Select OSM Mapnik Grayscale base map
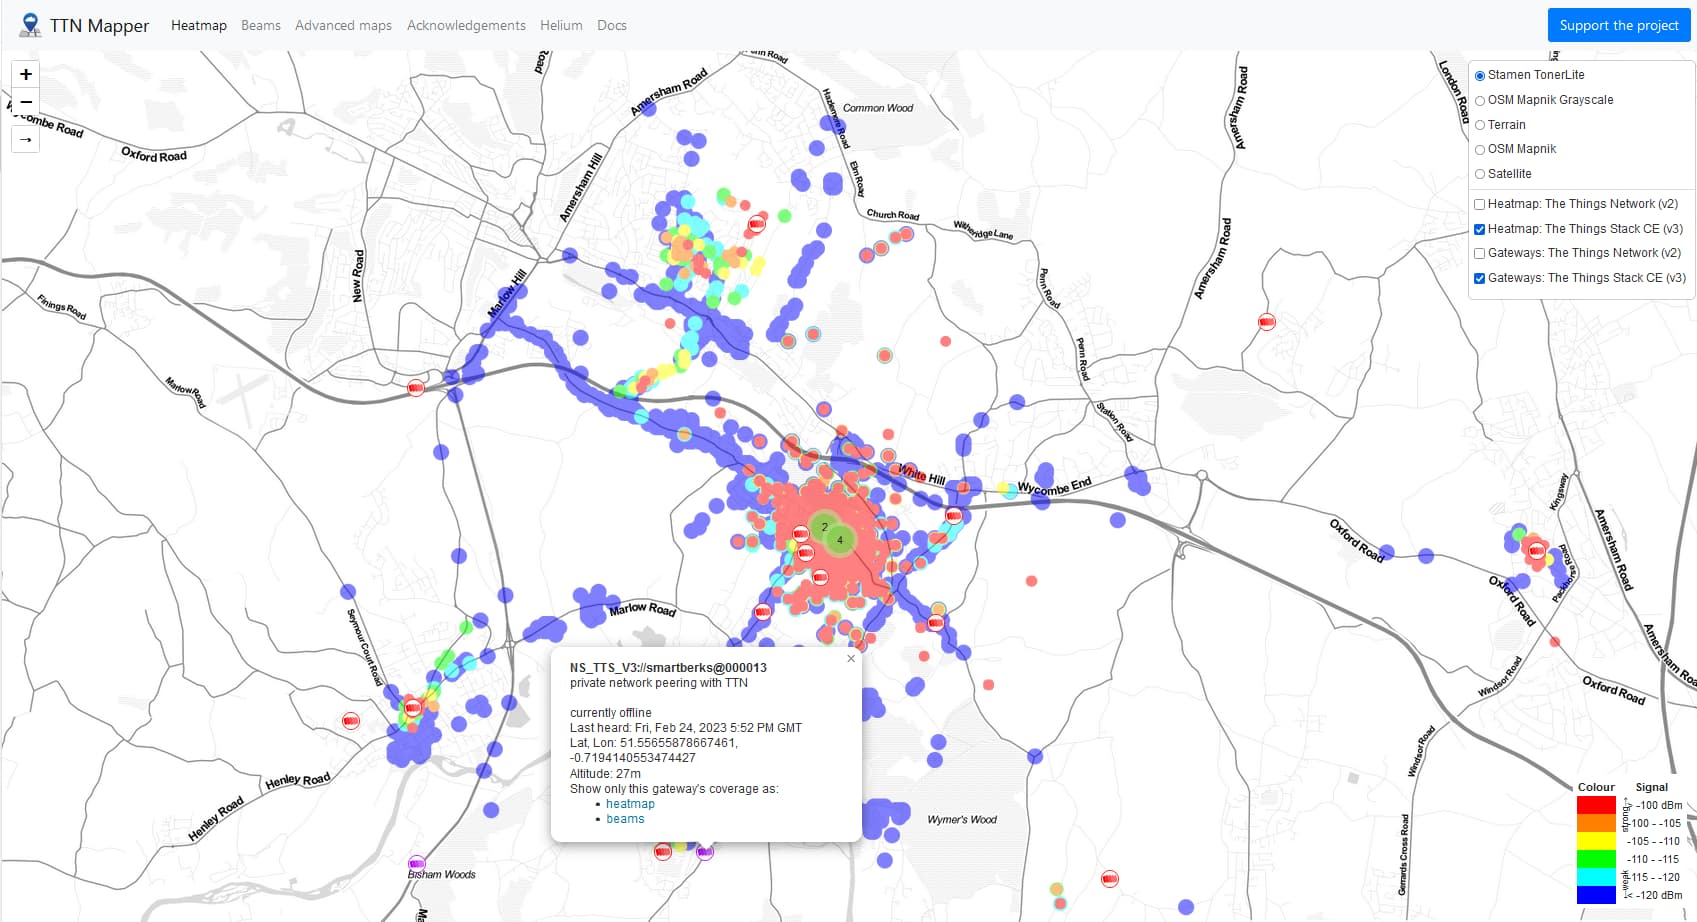Image resolution: width=1697 pixels, height=922 pixels. [1480, 100]
